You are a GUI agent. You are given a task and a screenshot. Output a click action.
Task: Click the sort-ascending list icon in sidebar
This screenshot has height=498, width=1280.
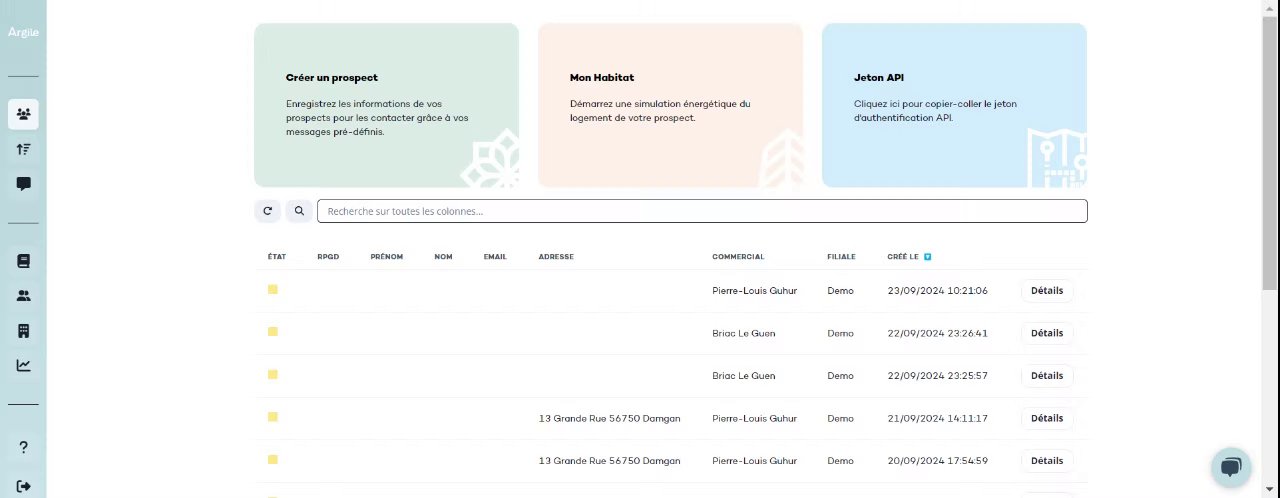pyautogui.click(x=23, y=149)
